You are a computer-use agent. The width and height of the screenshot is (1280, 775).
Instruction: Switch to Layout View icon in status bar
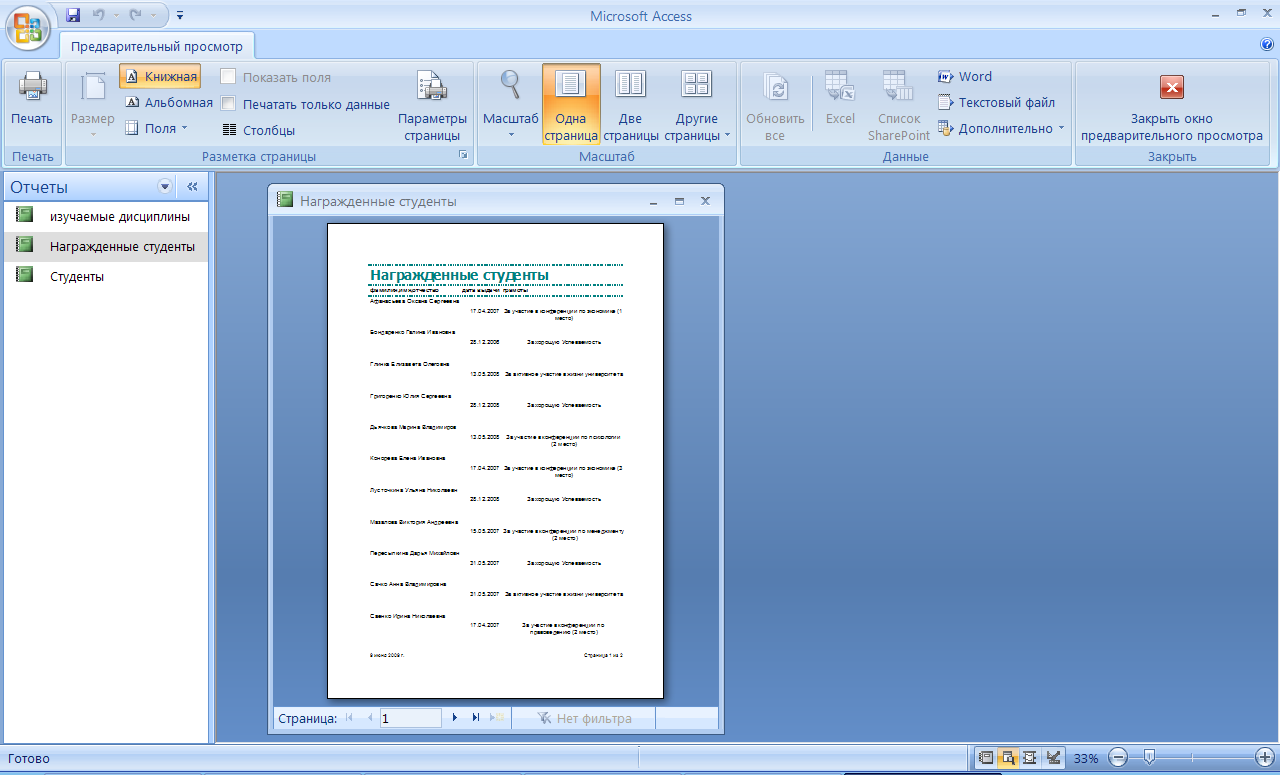click(1030, 758)
